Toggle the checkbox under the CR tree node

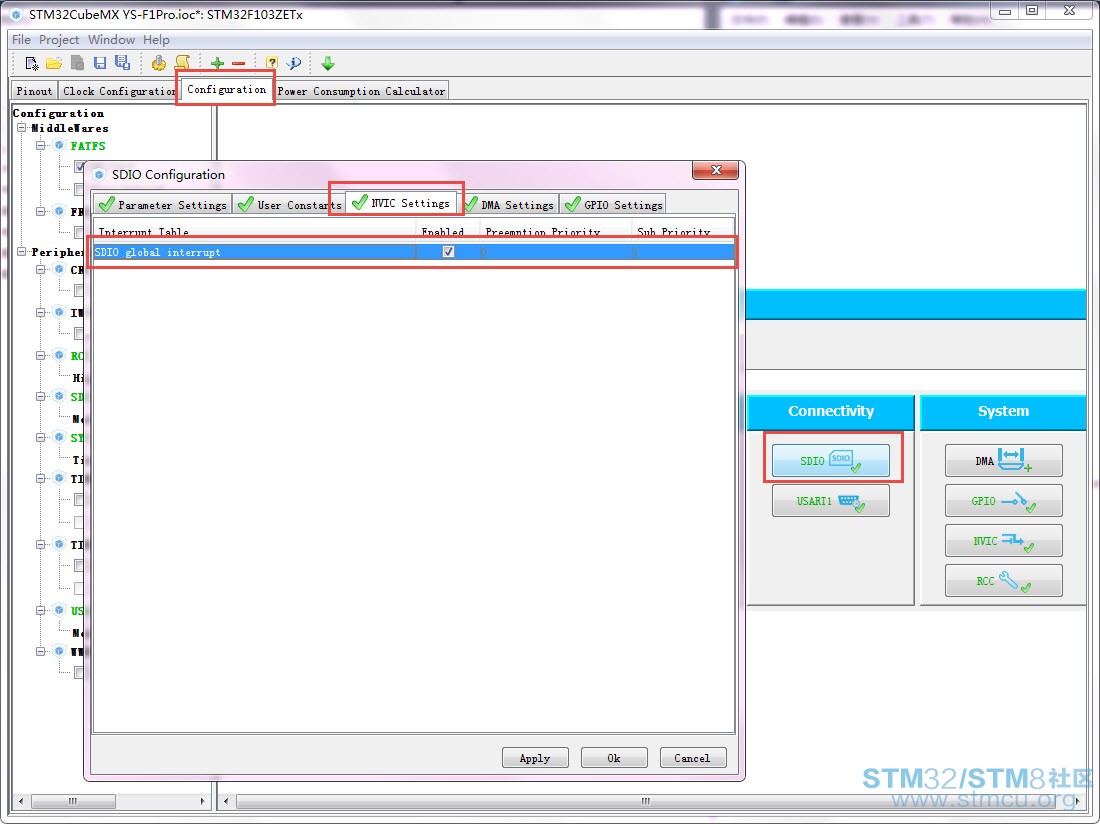click(79, 290)
